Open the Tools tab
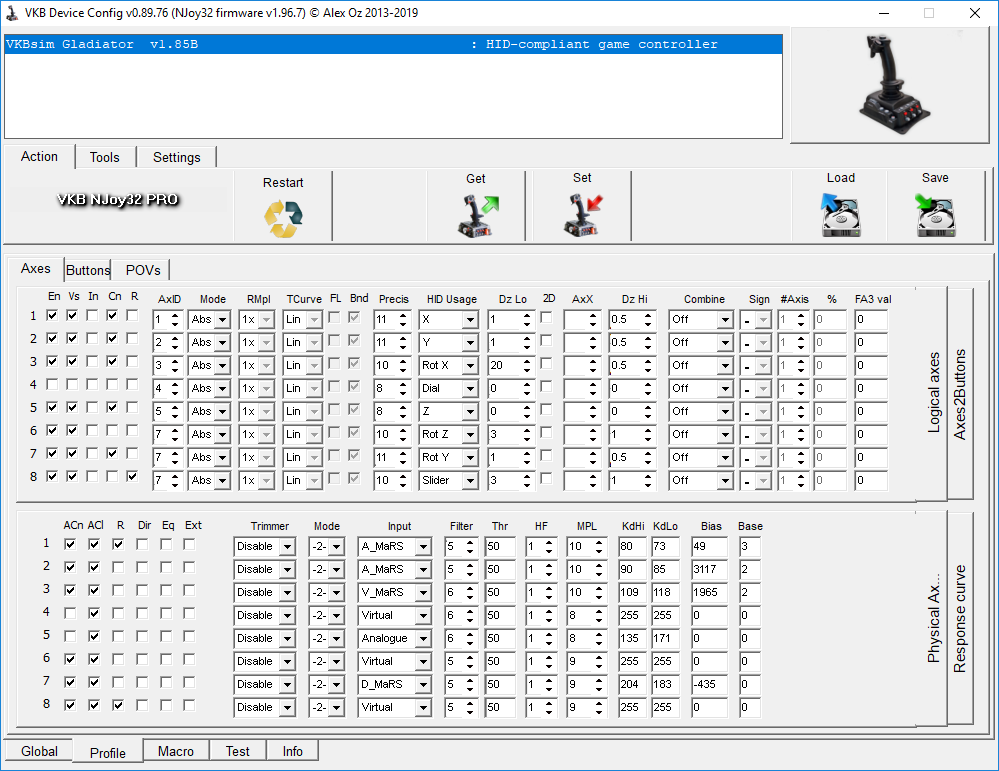Screen dimensions: 999x771 pos(104,157)
